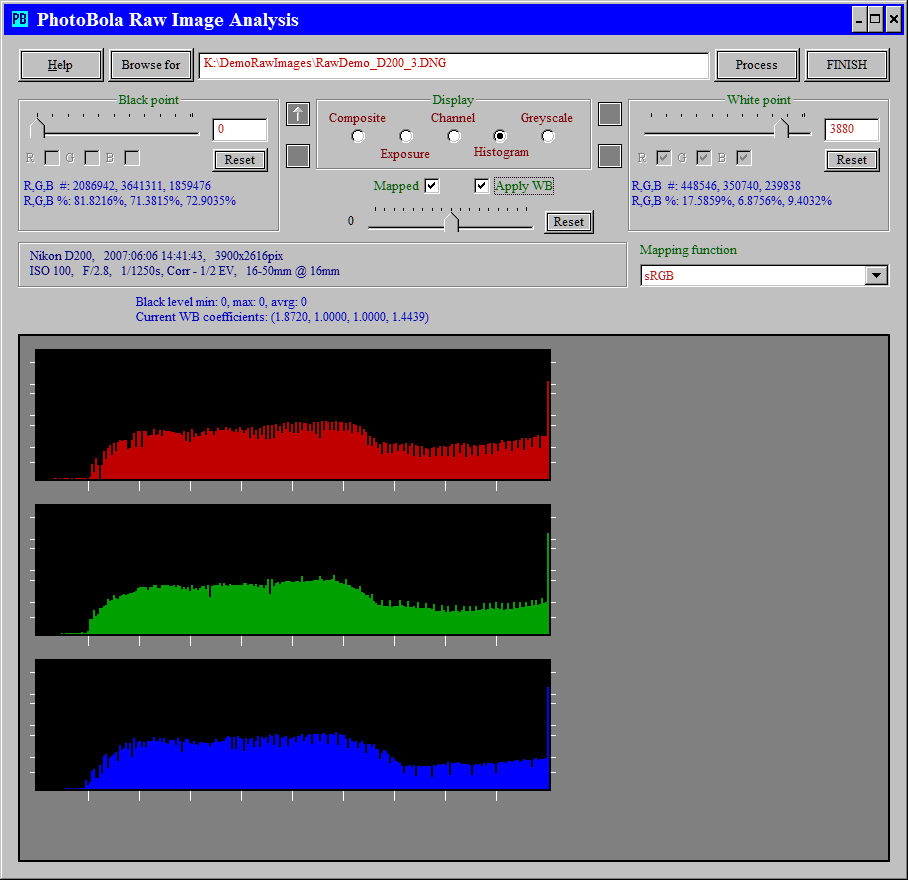Click the upper grey square button left of White point
Viewport: 908px width, 880px height.
click(609, 114)
